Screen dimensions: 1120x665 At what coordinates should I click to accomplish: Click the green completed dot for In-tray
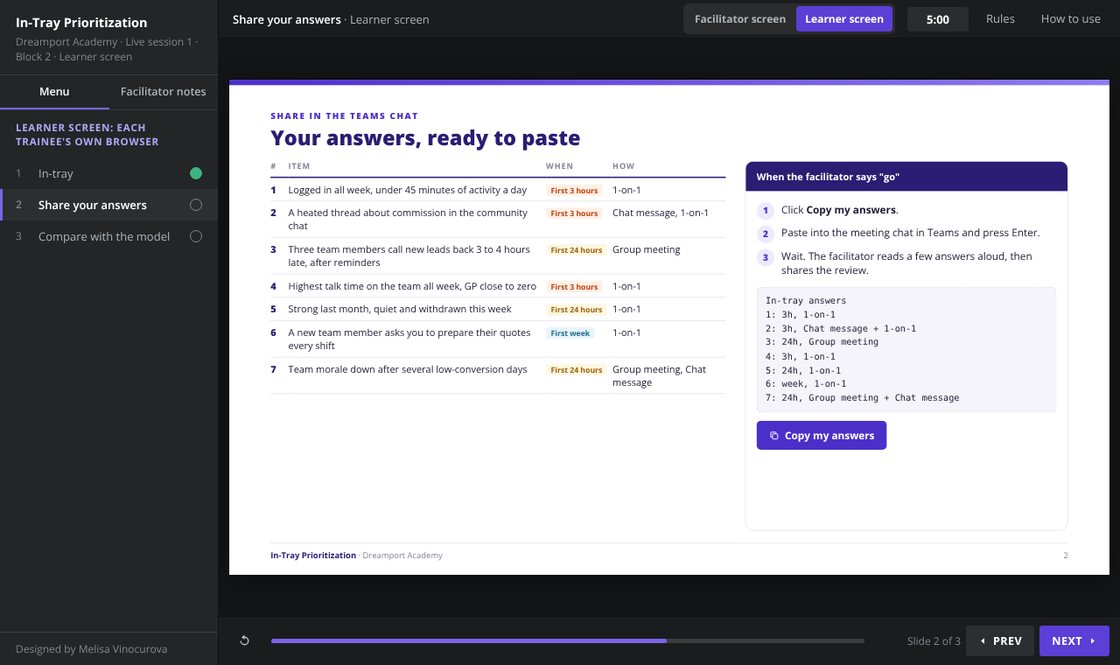click(x=196, y=174)
